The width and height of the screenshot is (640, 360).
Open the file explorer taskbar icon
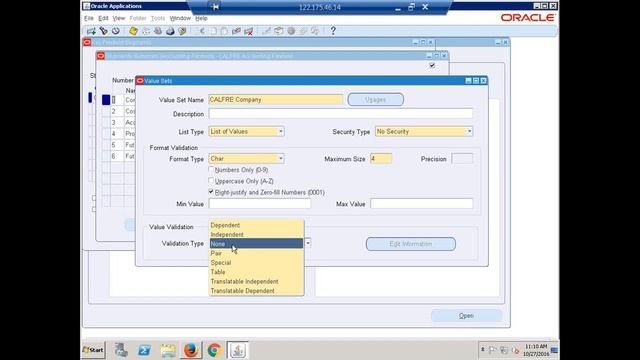pyautogui.click(x=168, y=350)
